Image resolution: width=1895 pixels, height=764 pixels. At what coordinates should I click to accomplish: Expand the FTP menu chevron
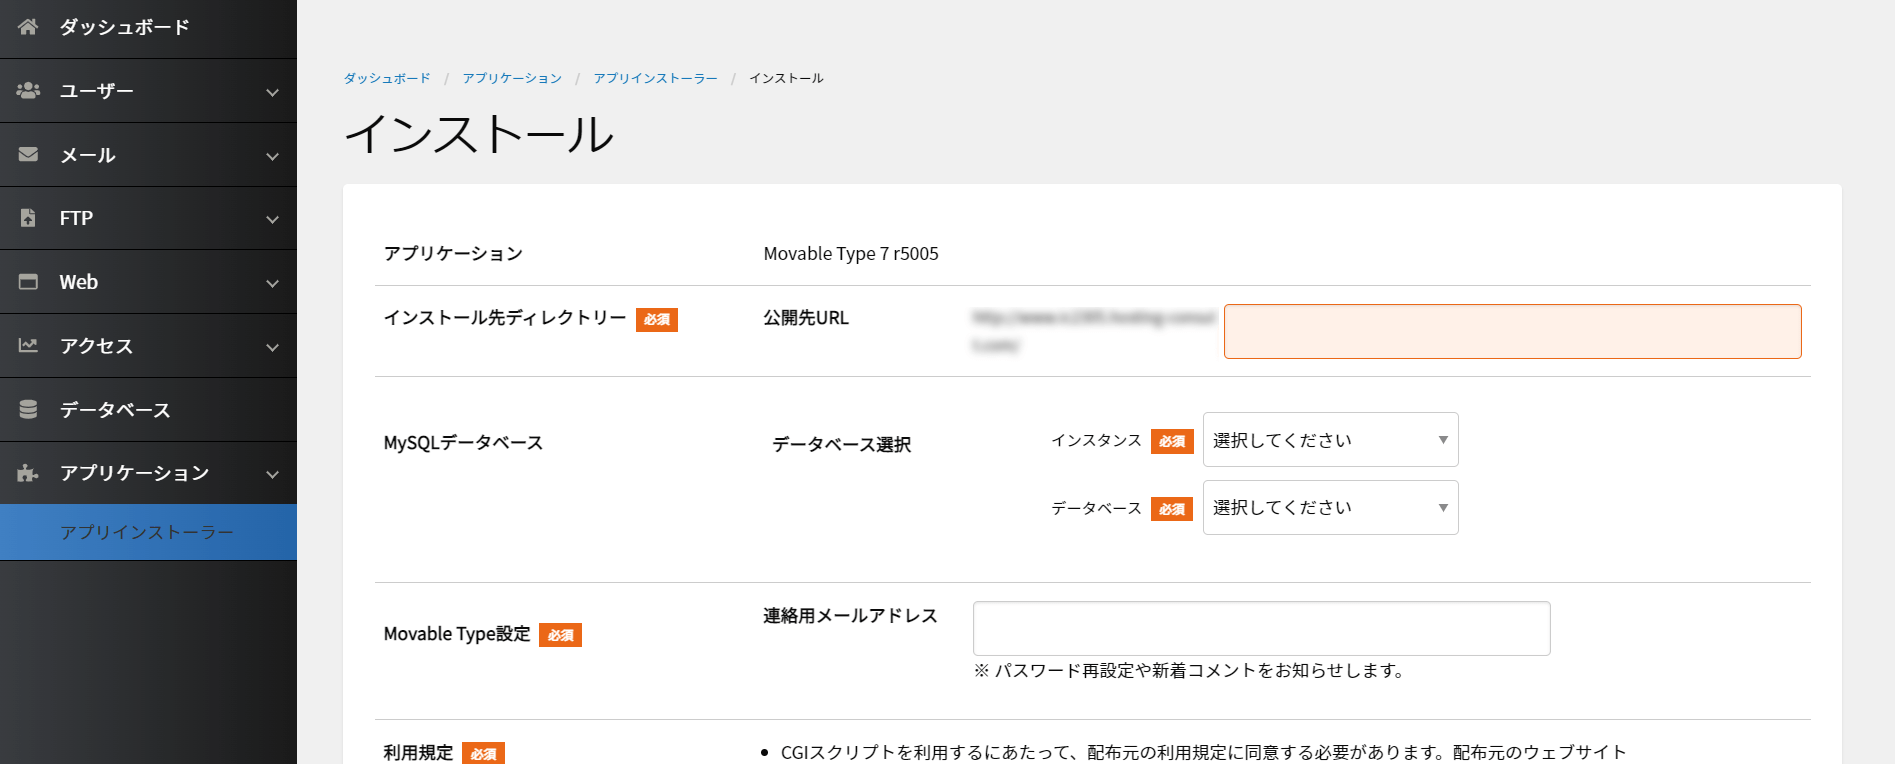272,219
